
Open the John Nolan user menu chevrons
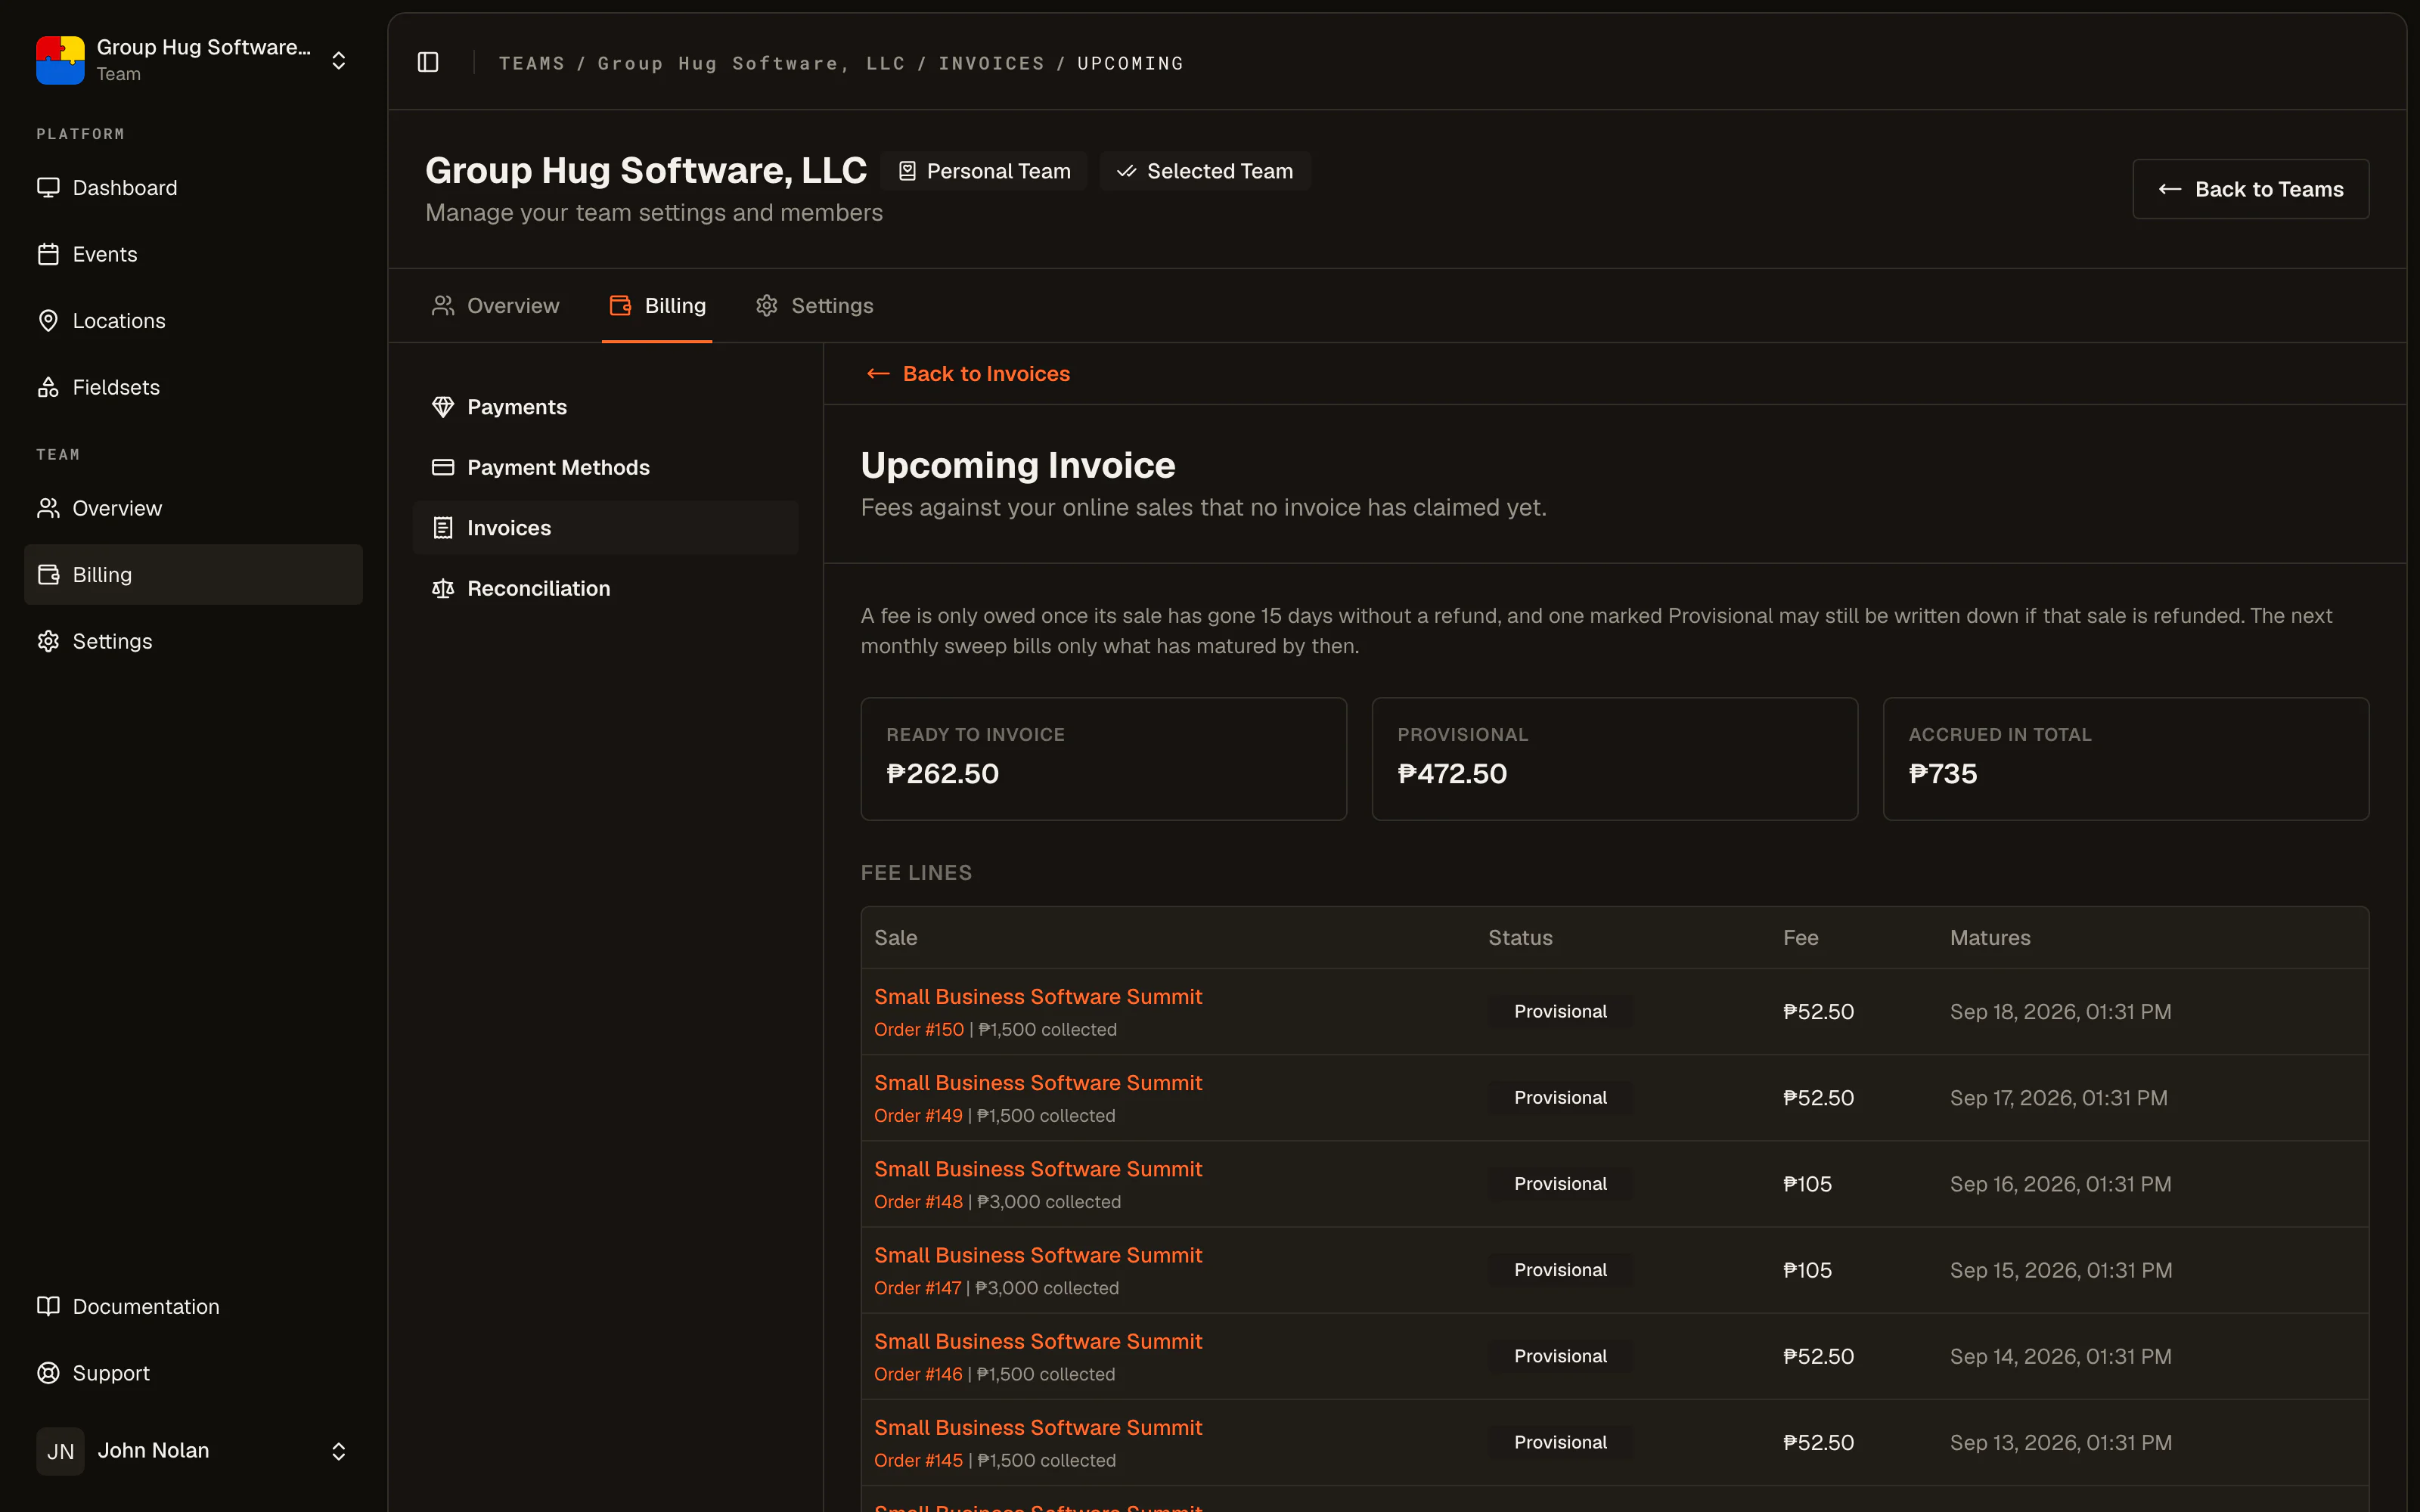click(339, 1451)
